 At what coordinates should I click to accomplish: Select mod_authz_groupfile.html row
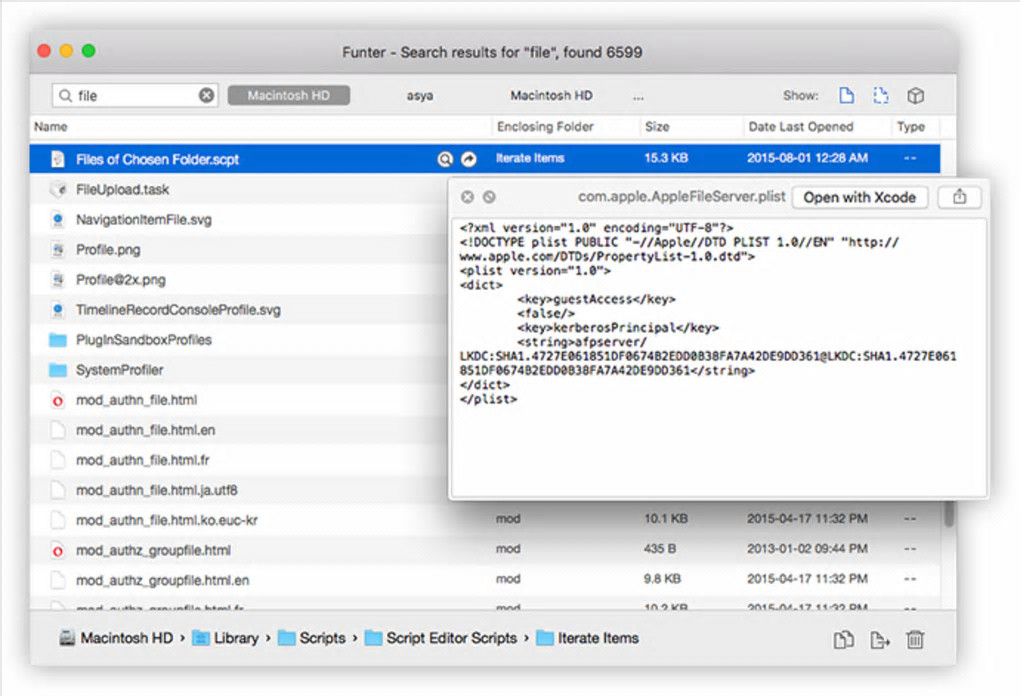[485, 550]
